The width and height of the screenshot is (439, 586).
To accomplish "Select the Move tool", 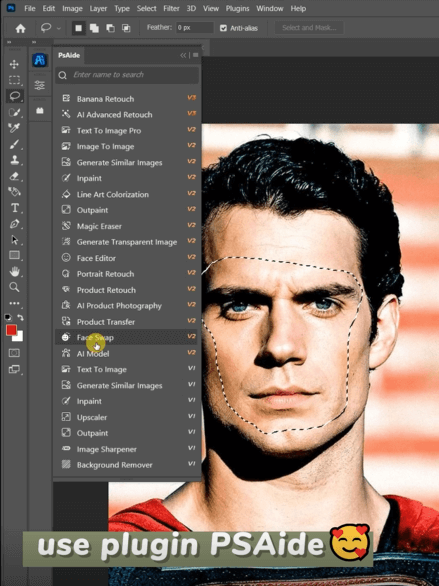I will (14, 64).
